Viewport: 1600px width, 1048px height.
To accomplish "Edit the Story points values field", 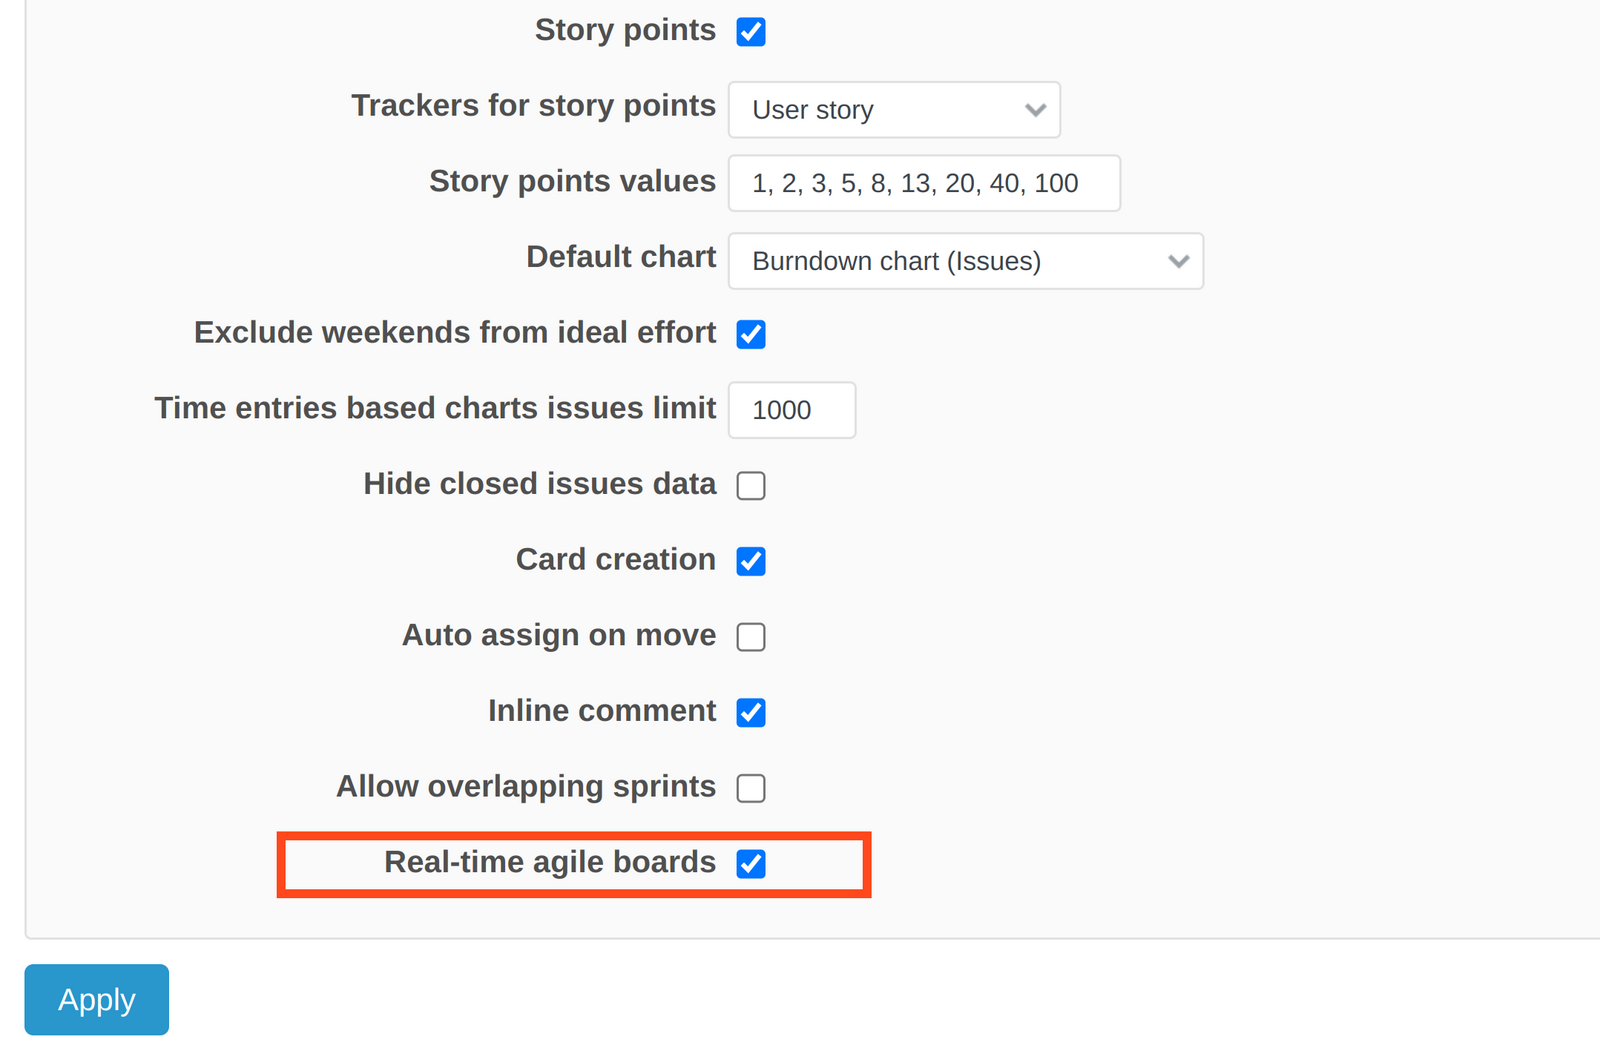I will [923, 183].
